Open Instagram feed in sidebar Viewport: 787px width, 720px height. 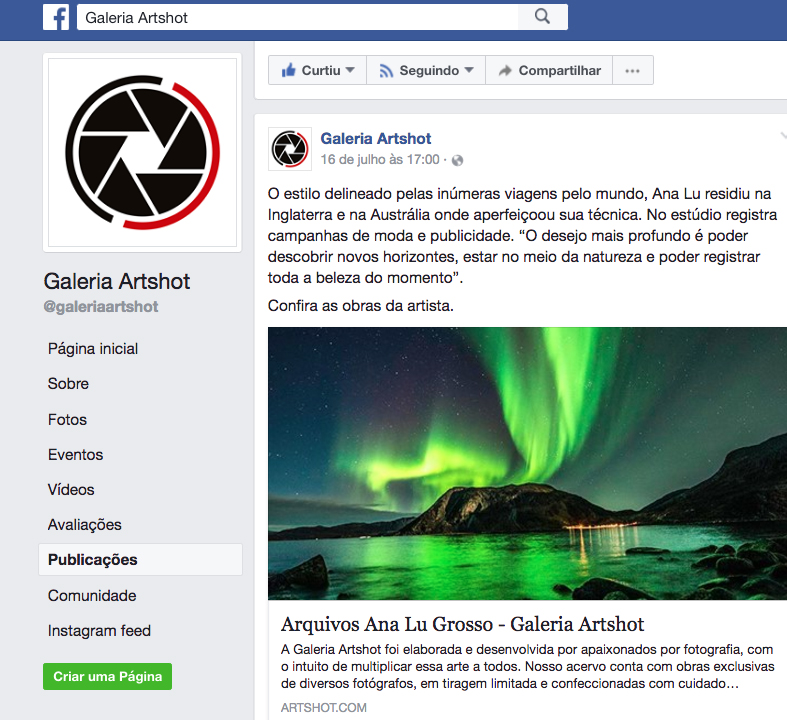tap(99, 631)
